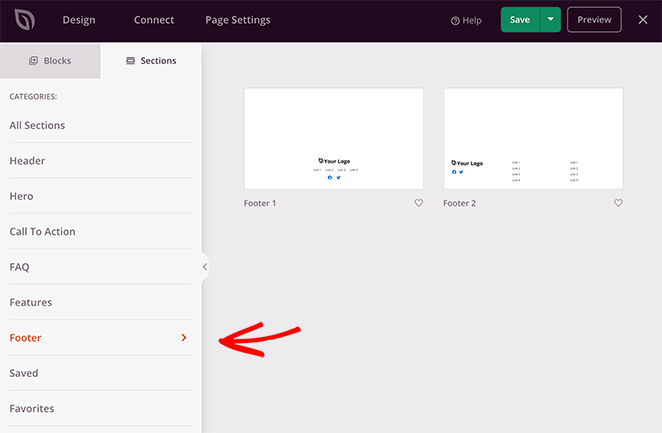Select the Hero category
This screenshot has height=433, width=662.
[20, 196]
